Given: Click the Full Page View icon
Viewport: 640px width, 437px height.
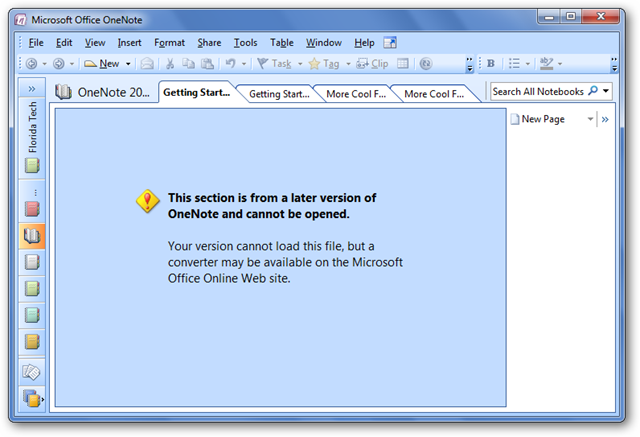Looking at the screenshot, I should [390, 43].
